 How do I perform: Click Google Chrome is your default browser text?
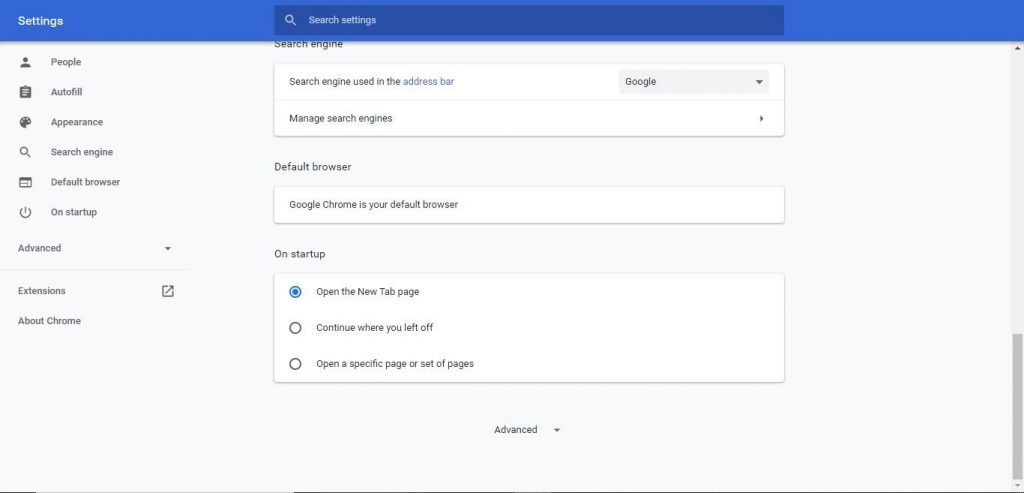(374, 205)
